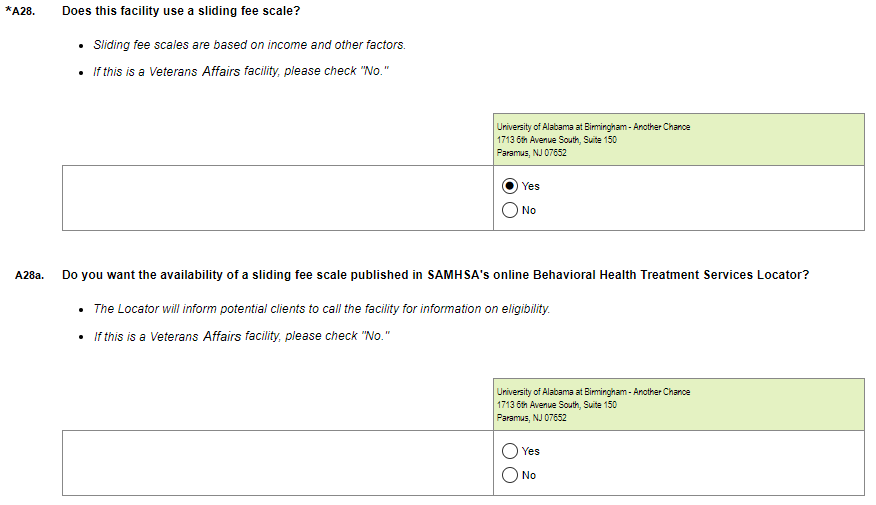Click the green facility address header under A28a
This screenshot has width=876, height=505.
pos(679,405)
